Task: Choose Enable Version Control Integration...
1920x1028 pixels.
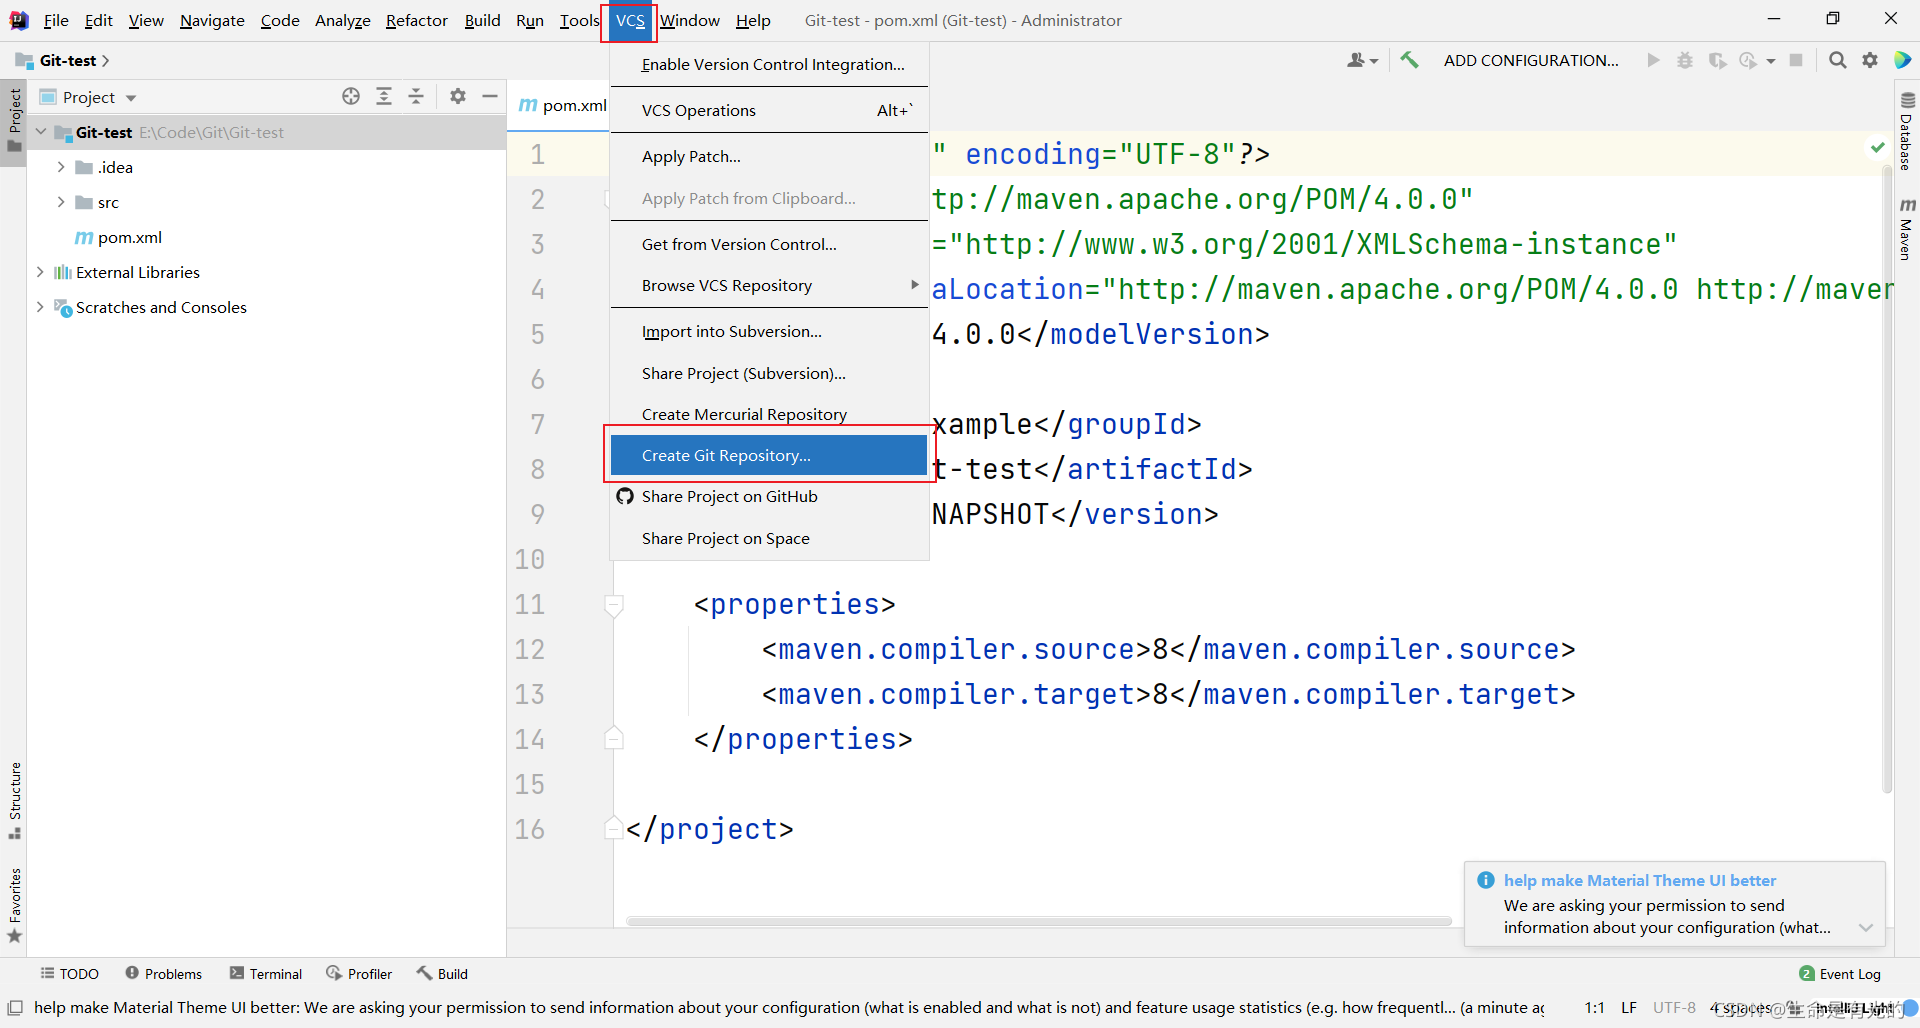Action: pos(769,64)
